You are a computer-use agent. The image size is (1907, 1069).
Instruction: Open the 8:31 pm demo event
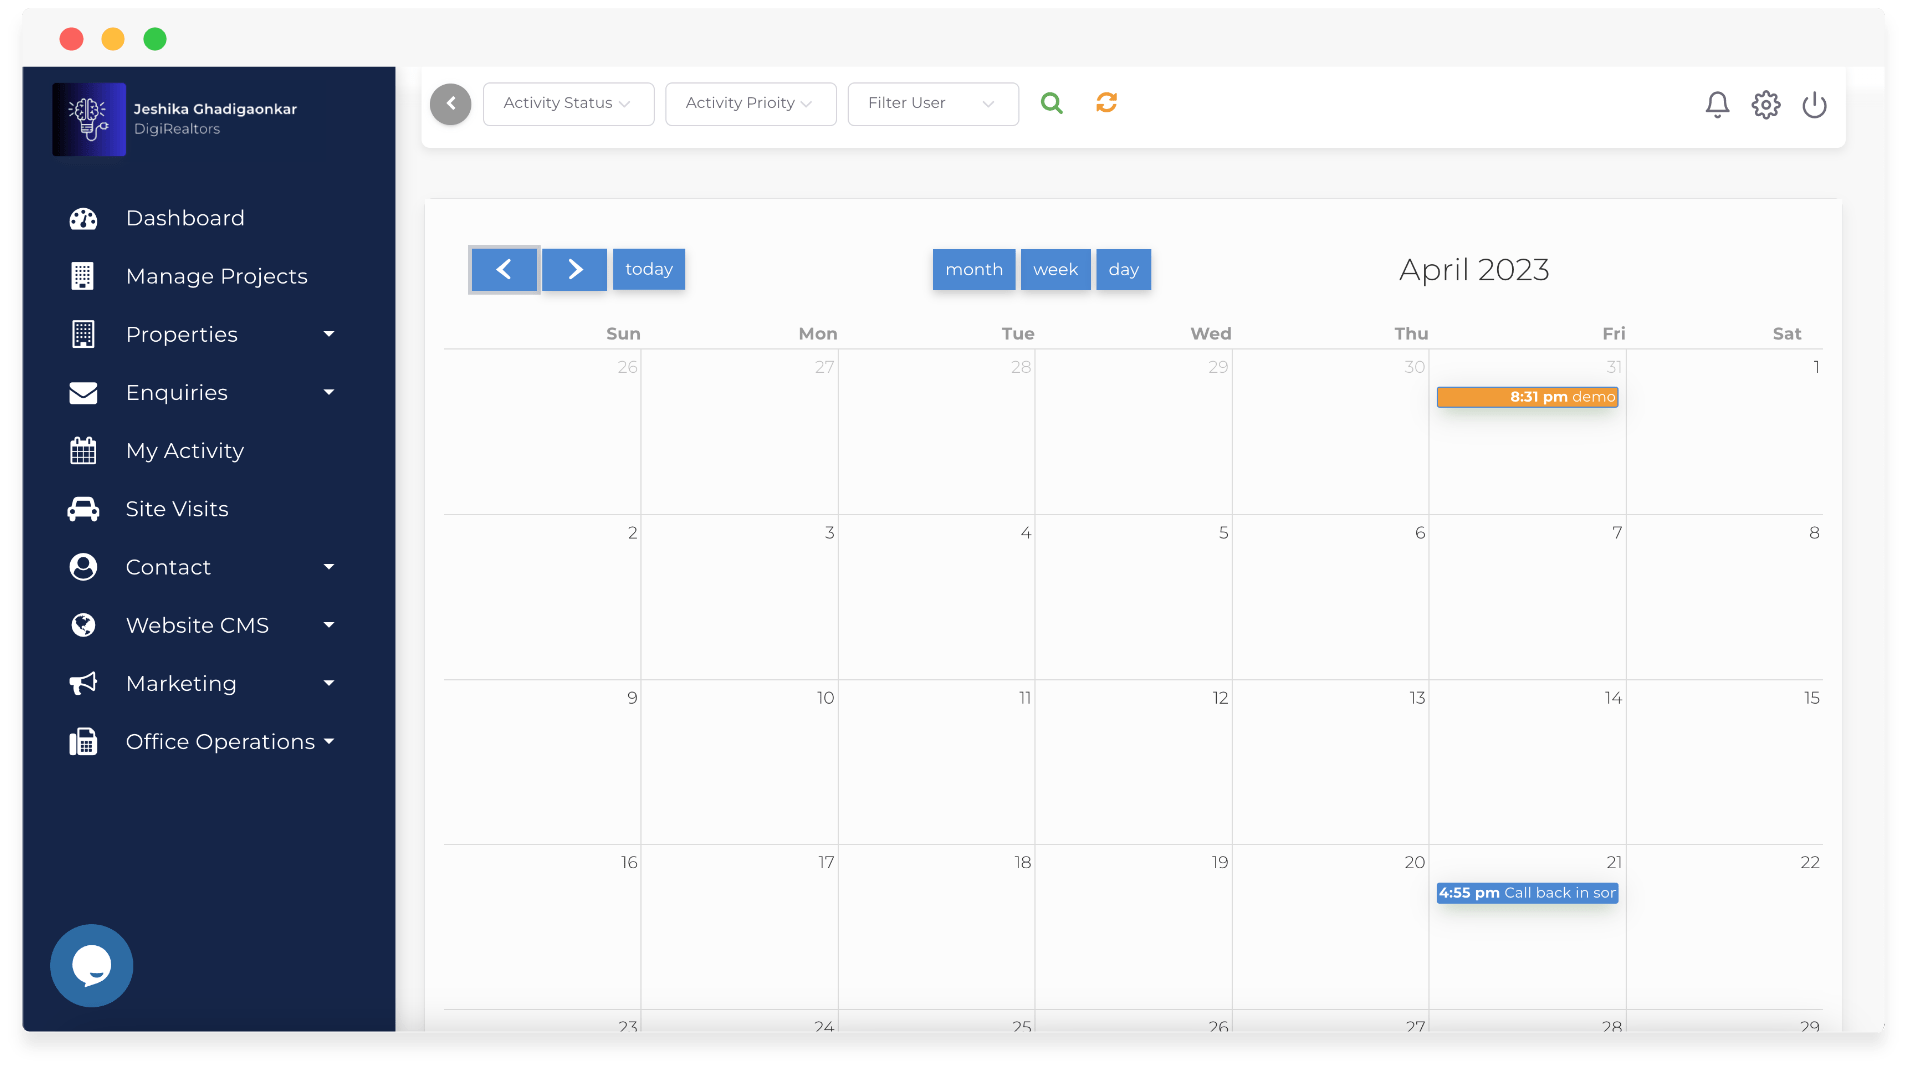point(1527,397)
